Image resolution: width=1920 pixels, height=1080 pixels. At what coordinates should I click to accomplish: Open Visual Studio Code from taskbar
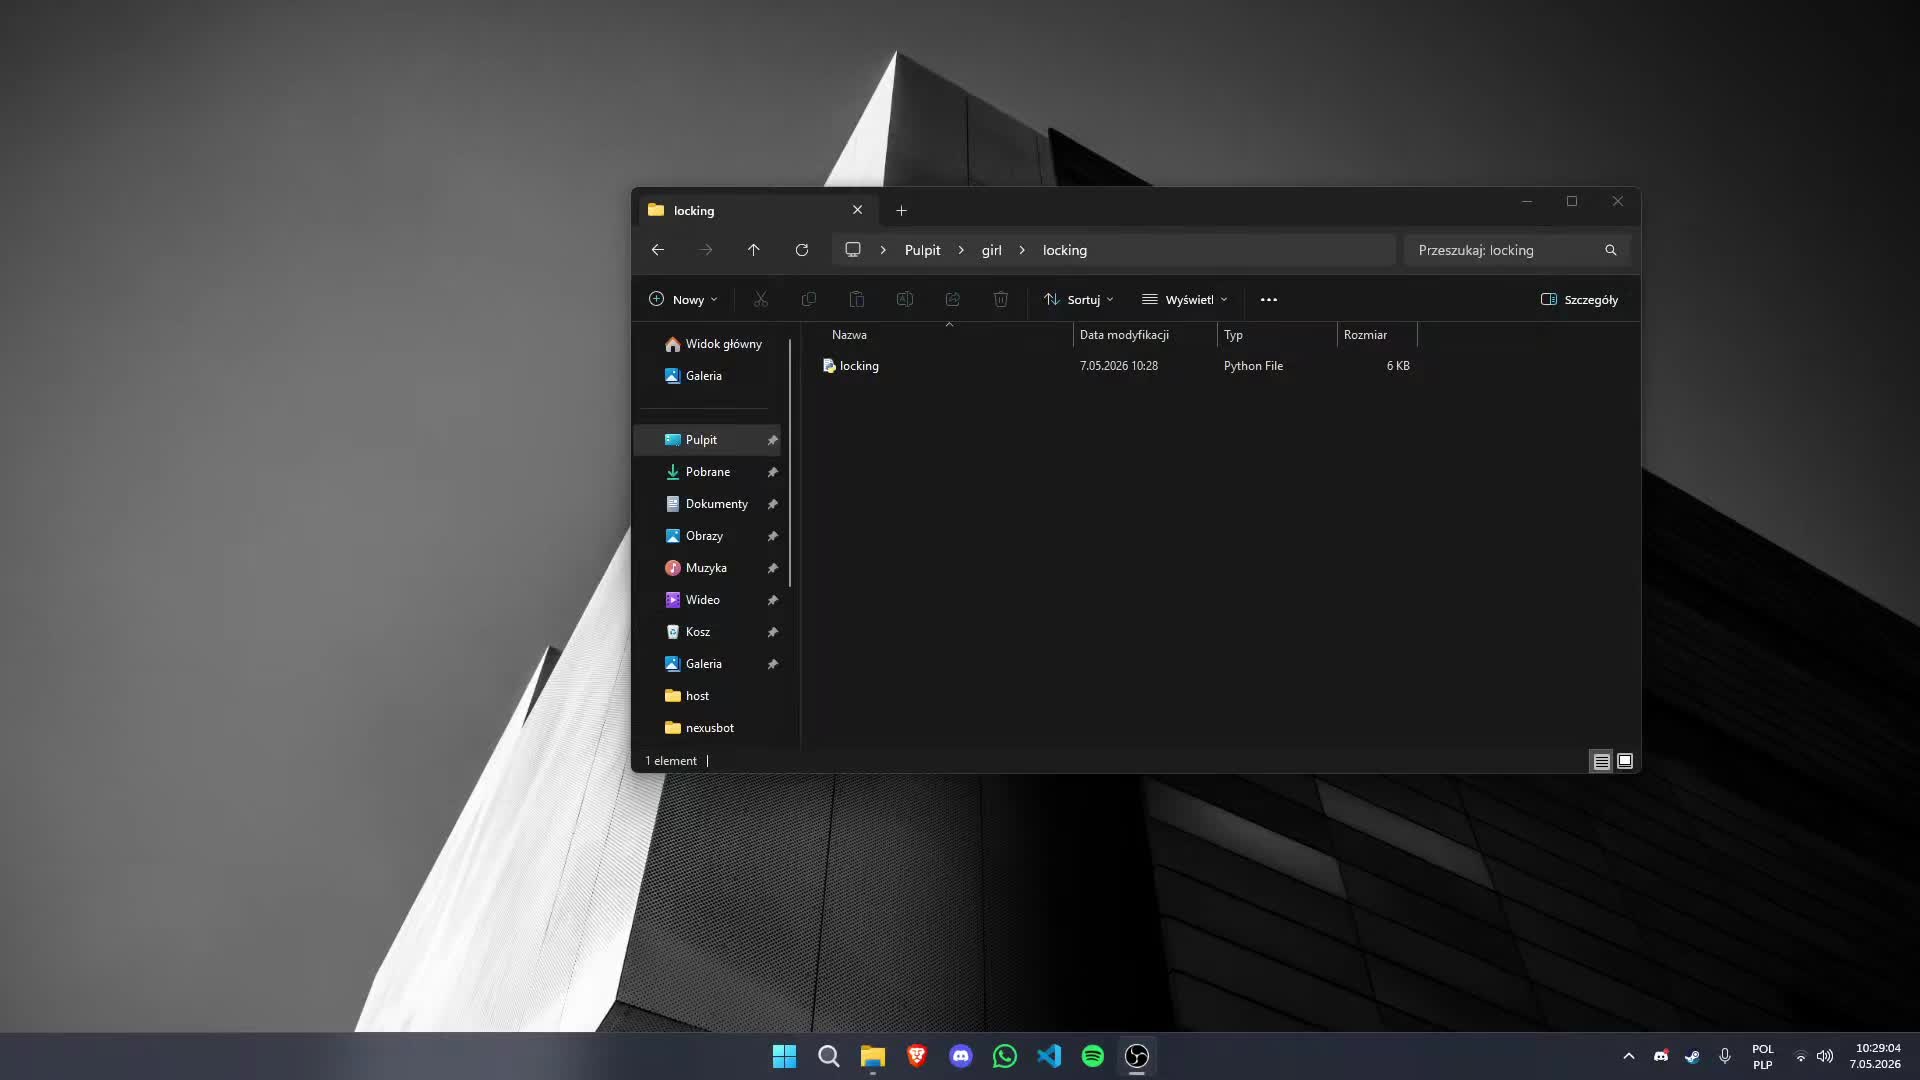tap(1049, 1056)
